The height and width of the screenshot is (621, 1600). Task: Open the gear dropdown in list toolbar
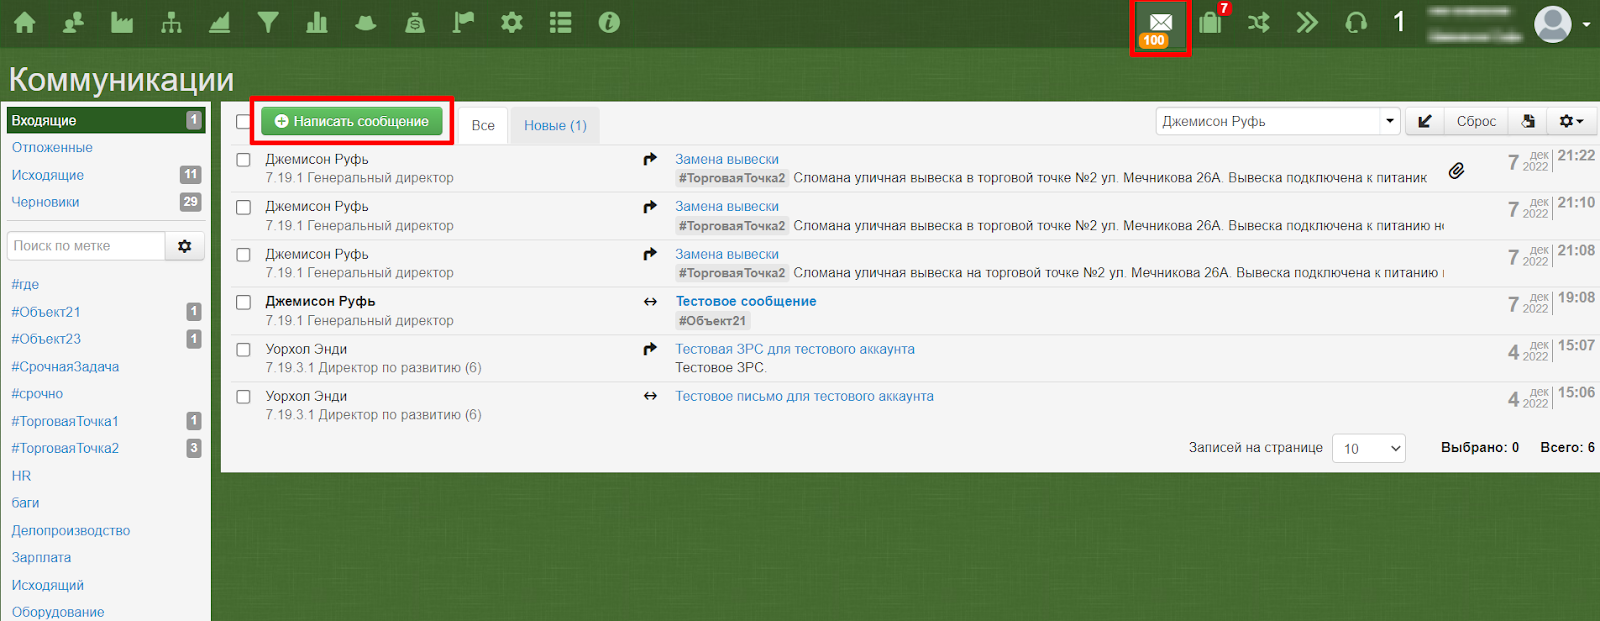1571,121
